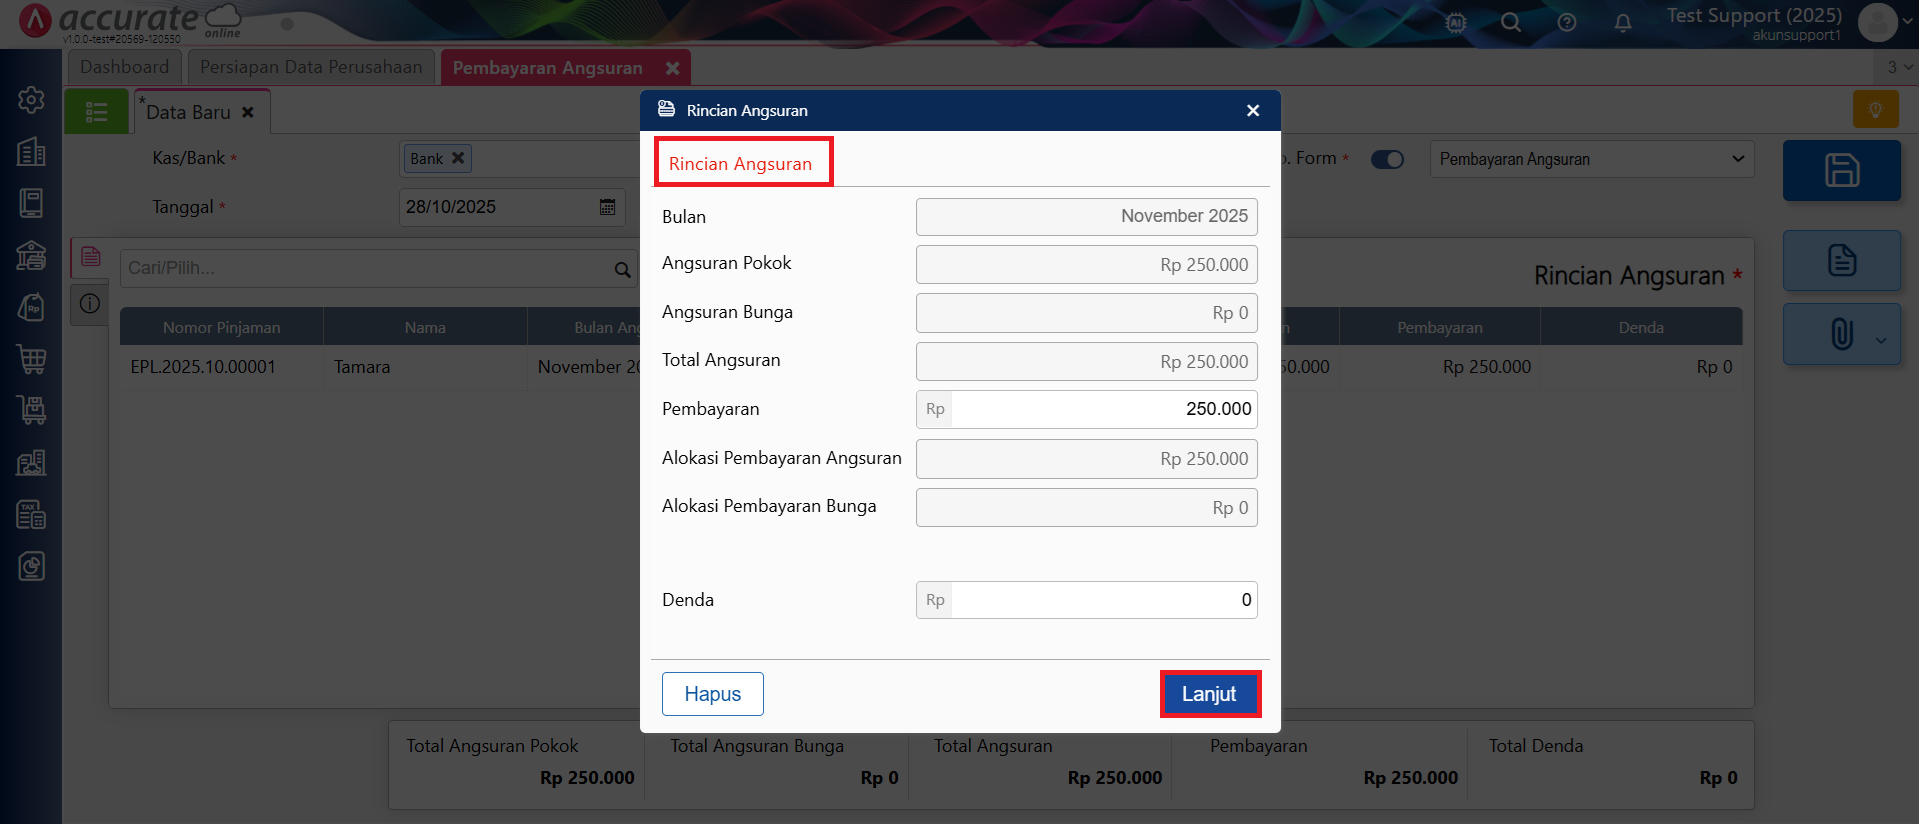Click the Pembayaran amount input field

(1101, 409)
